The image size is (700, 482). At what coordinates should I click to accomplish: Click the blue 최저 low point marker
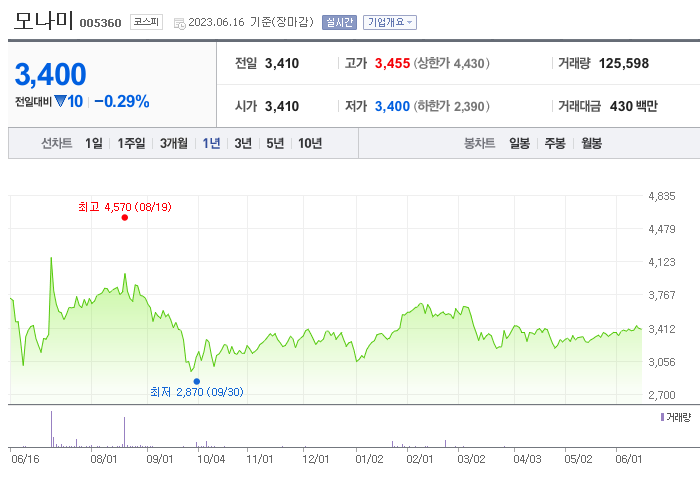(196, 381)
